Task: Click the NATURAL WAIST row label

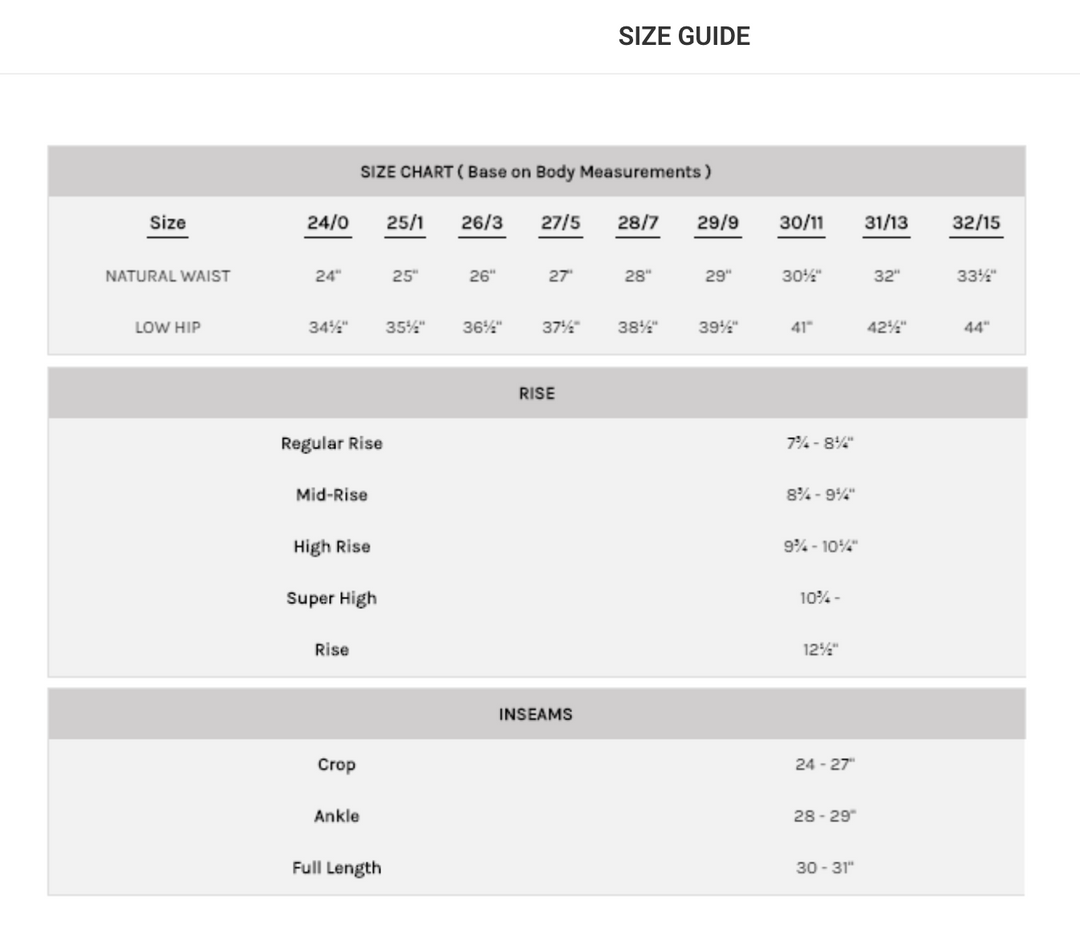Action: pyautogui.click(x=168, y=276)
